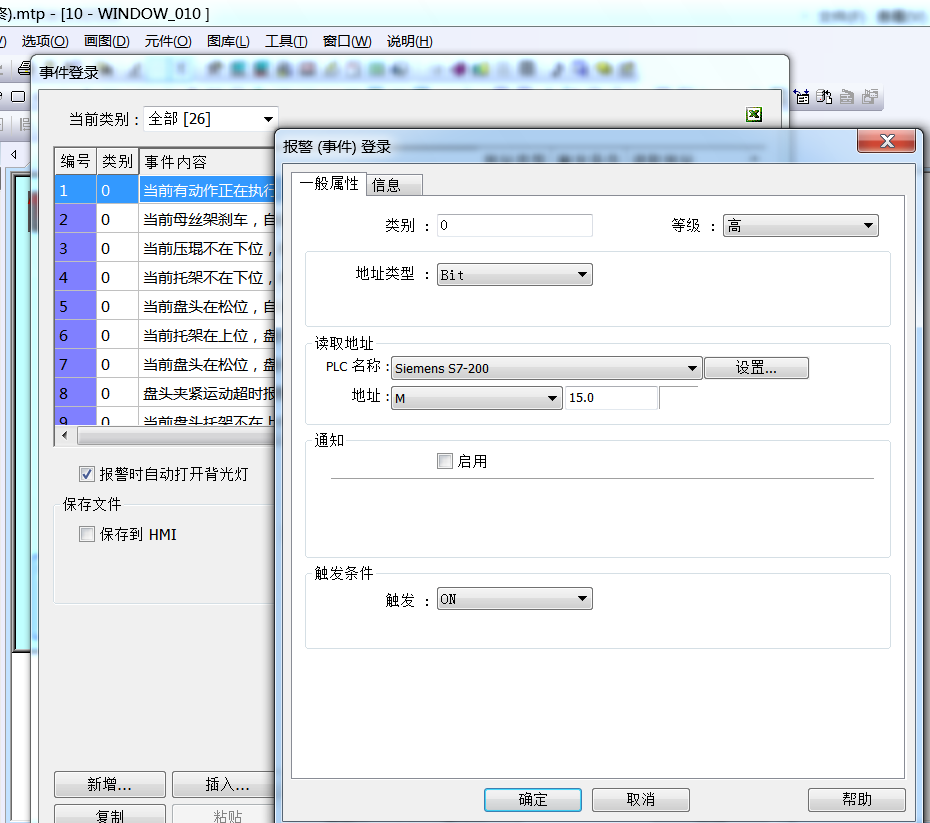Screen dimensions: 930x823
Task: Enable the 保存到 HMI checkbox
Action: (87, 534)
